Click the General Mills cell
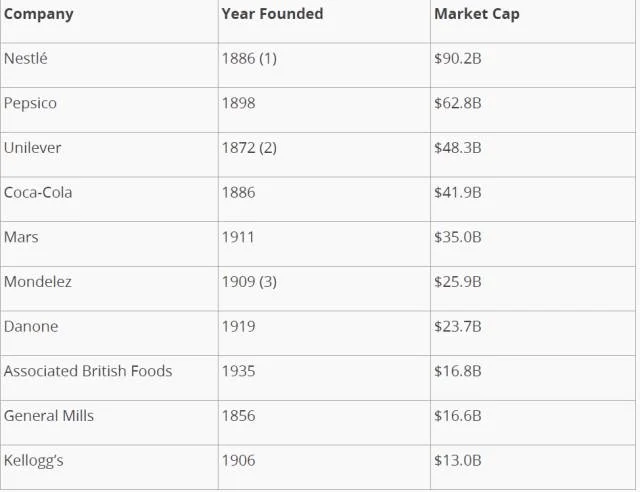 tap(49, 416)
